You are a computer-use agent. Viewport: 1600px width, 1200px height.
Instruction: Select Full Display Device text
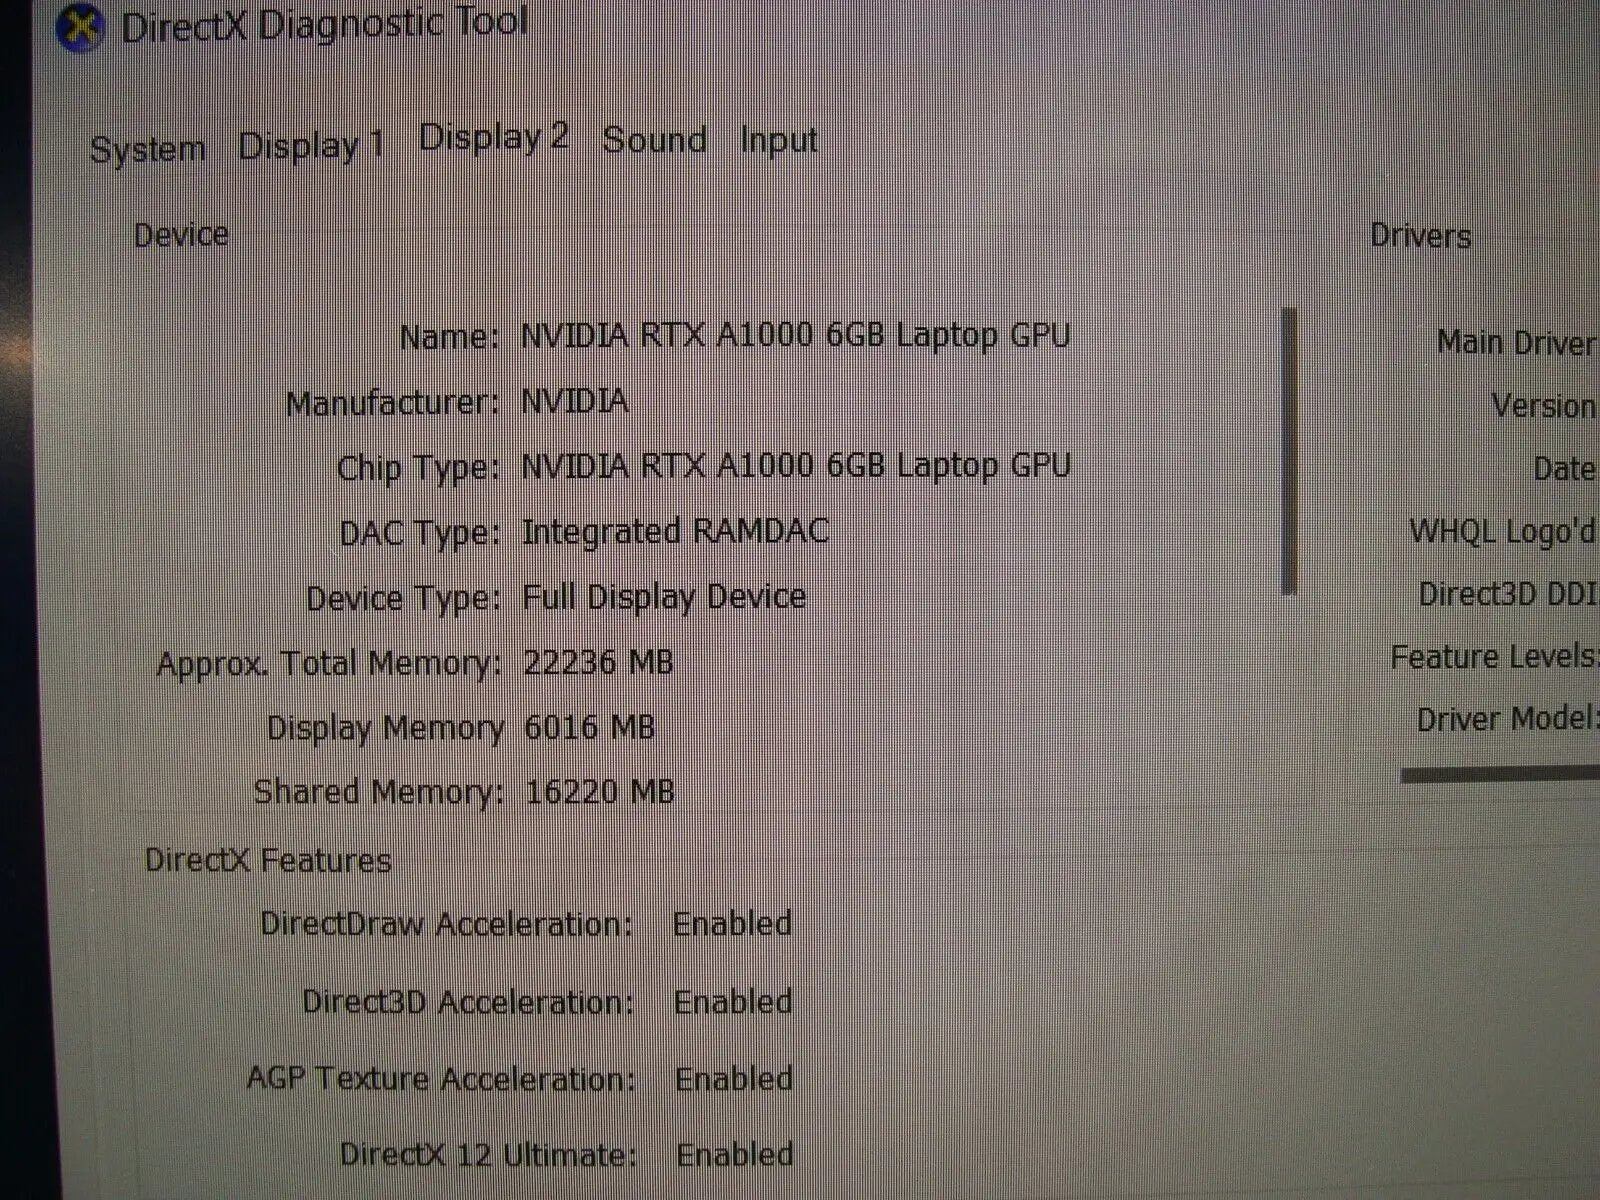664,597
